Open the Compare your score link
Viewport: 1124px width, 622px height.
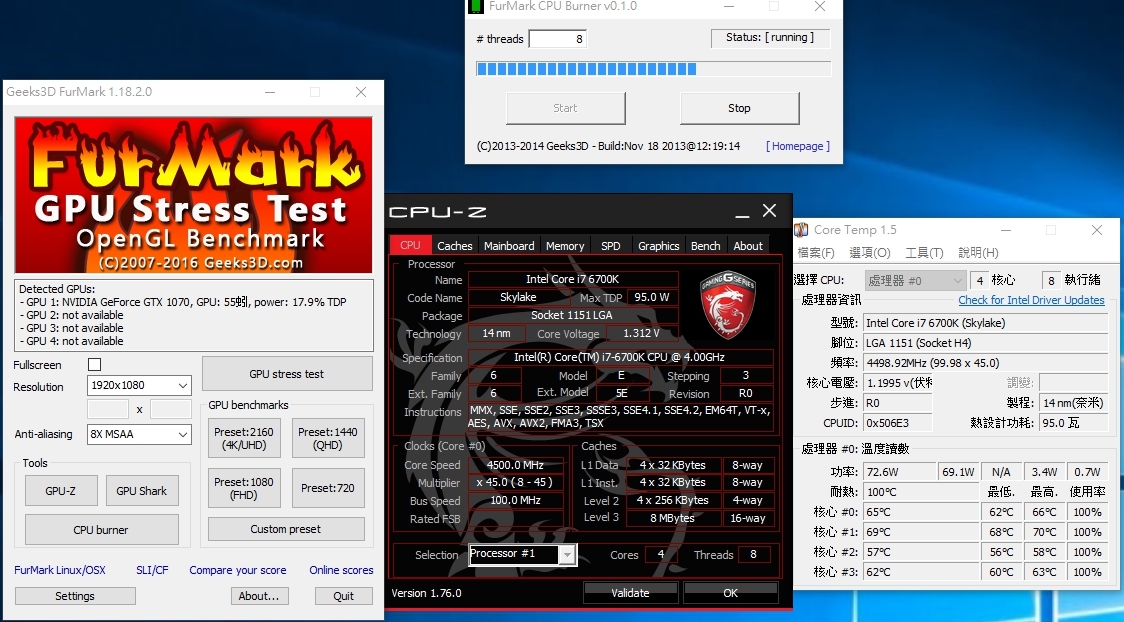(x=238, y=570)
